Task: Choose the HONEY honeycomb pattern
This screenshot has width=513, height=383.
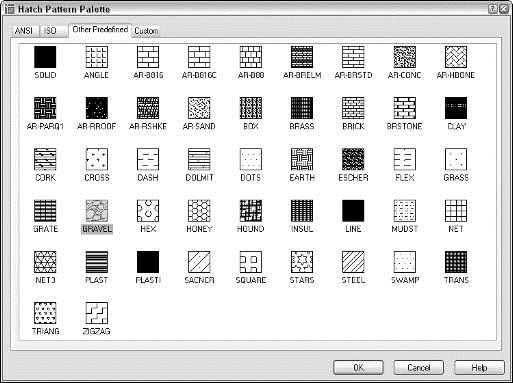Action: [199, 211]
